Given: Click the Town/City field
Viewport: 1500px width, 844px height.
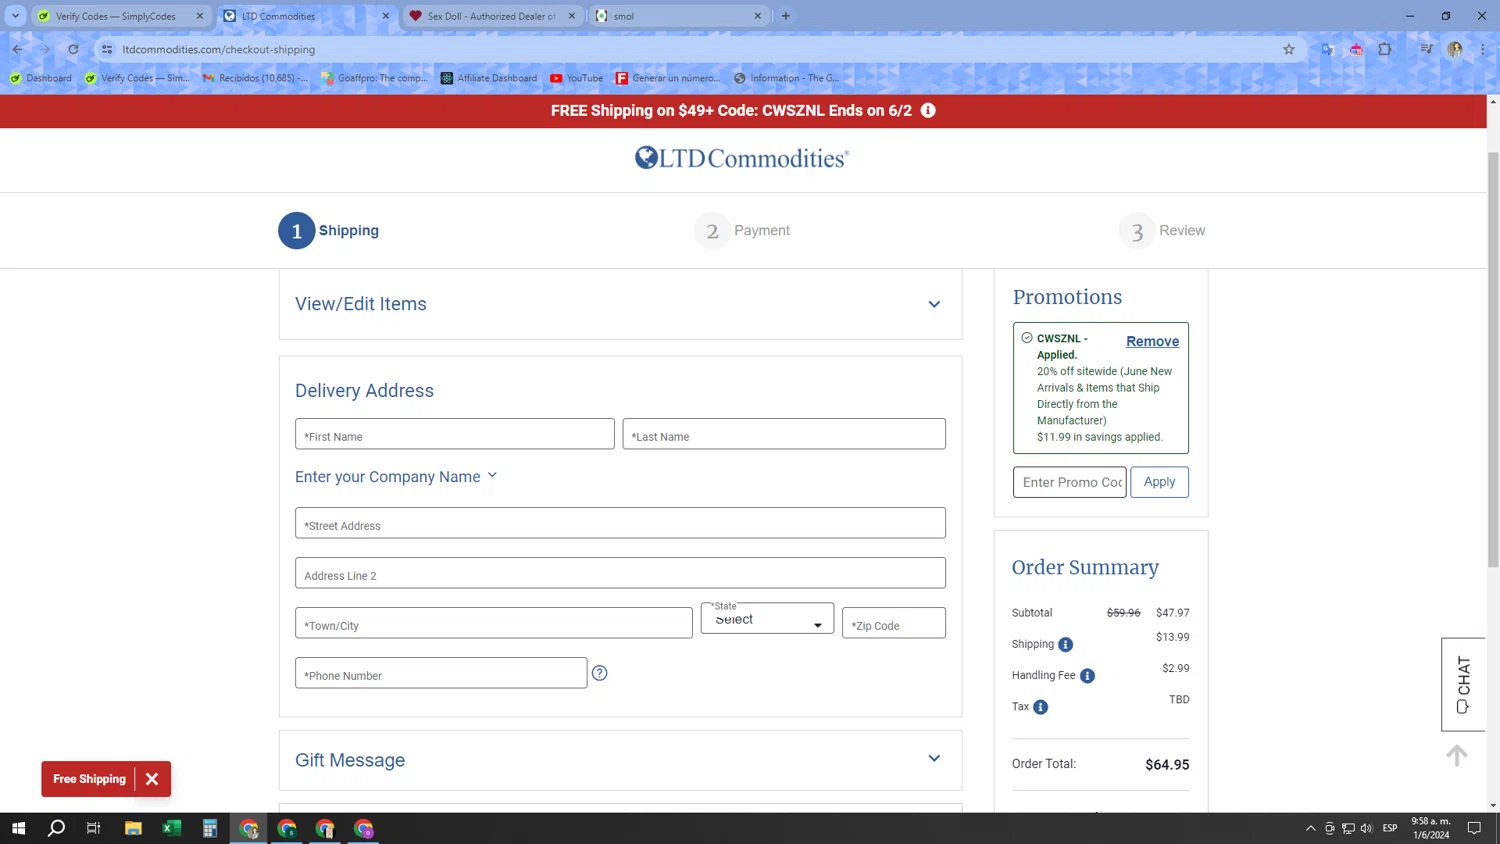Looking at the screenshot, I should [x=494, y=623].
